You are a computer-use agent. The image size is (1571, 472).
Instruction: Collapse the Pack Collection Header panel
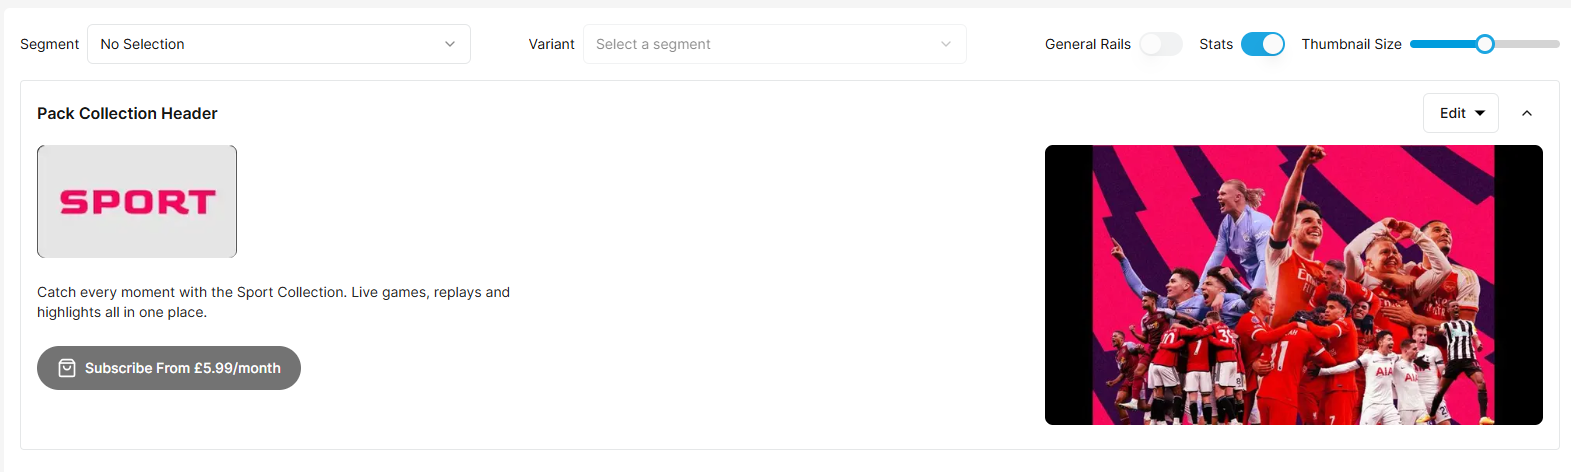tap(1527, 113)
